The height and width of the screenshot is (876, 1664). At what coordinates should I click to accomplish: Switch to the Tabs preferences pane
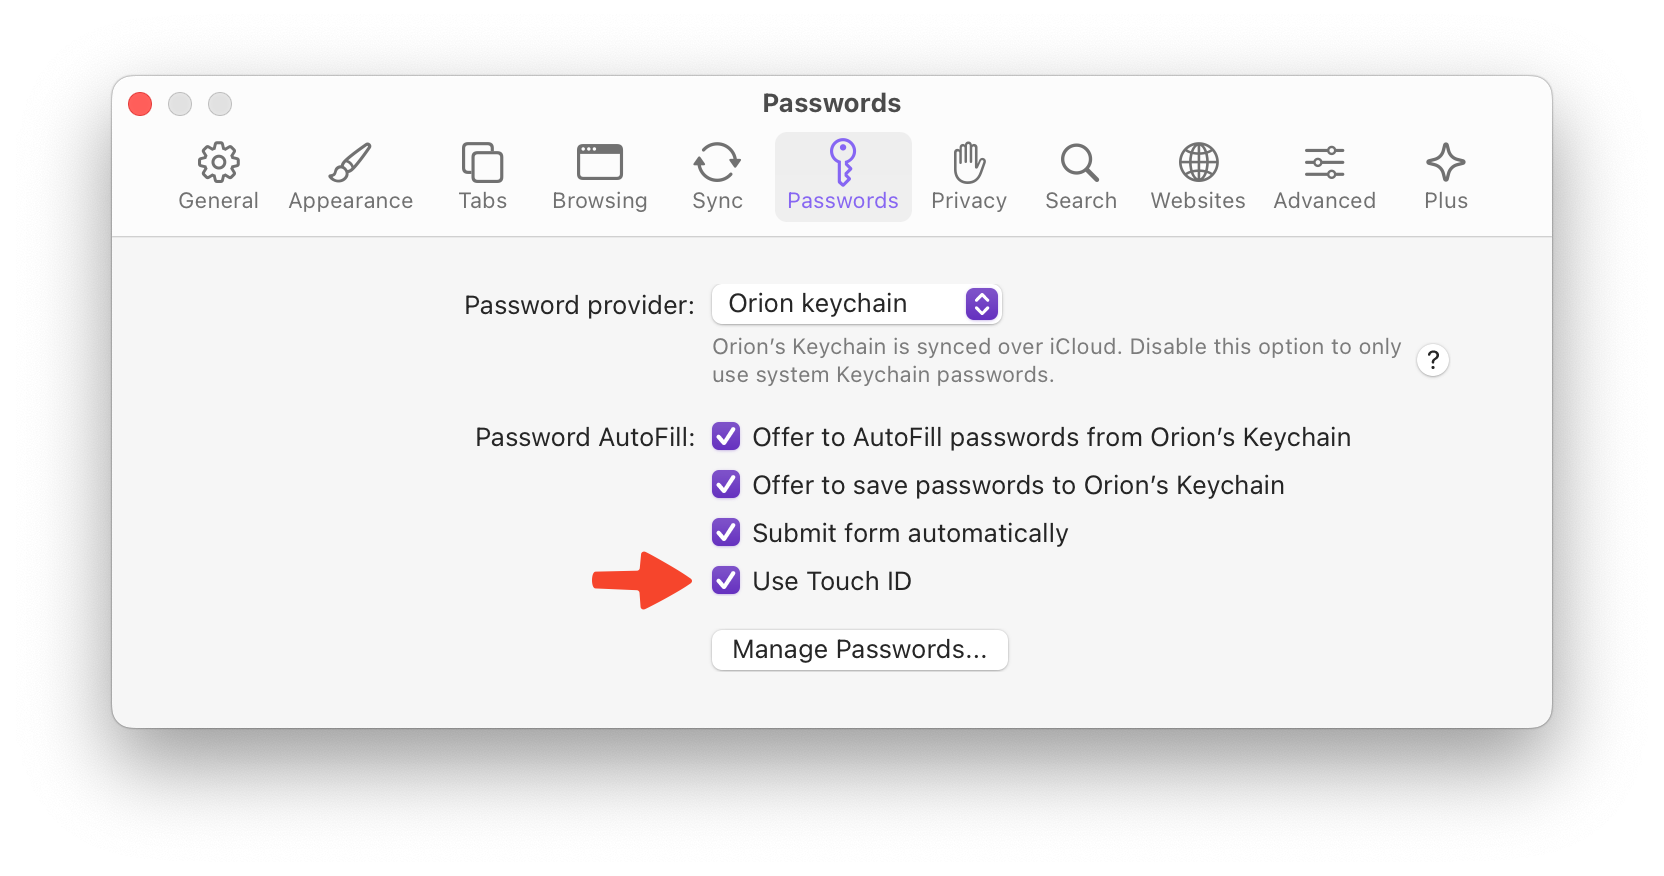[482, 176]
